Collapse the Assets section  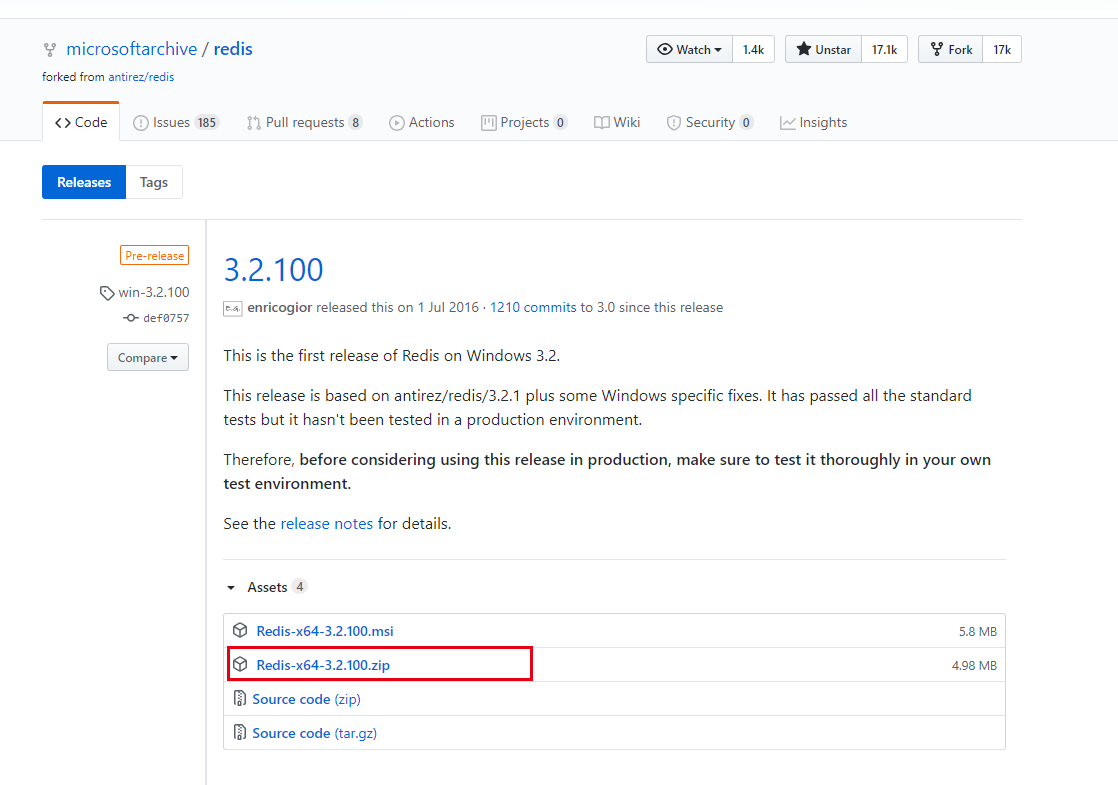click(232, 588)
